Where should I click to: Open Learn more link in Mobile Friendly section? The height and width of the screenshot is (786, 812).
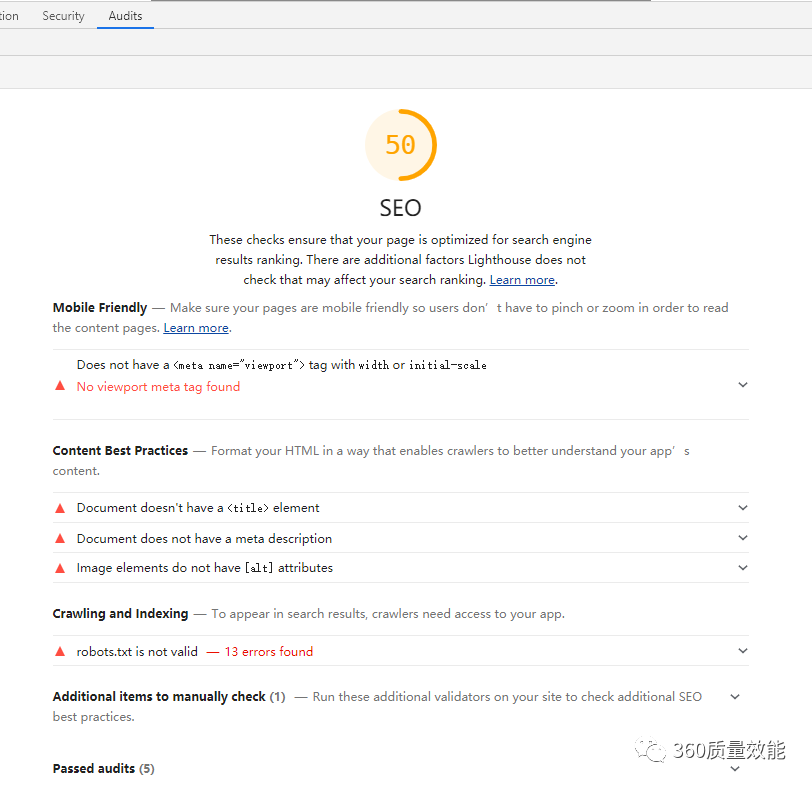tap(196, 328)
